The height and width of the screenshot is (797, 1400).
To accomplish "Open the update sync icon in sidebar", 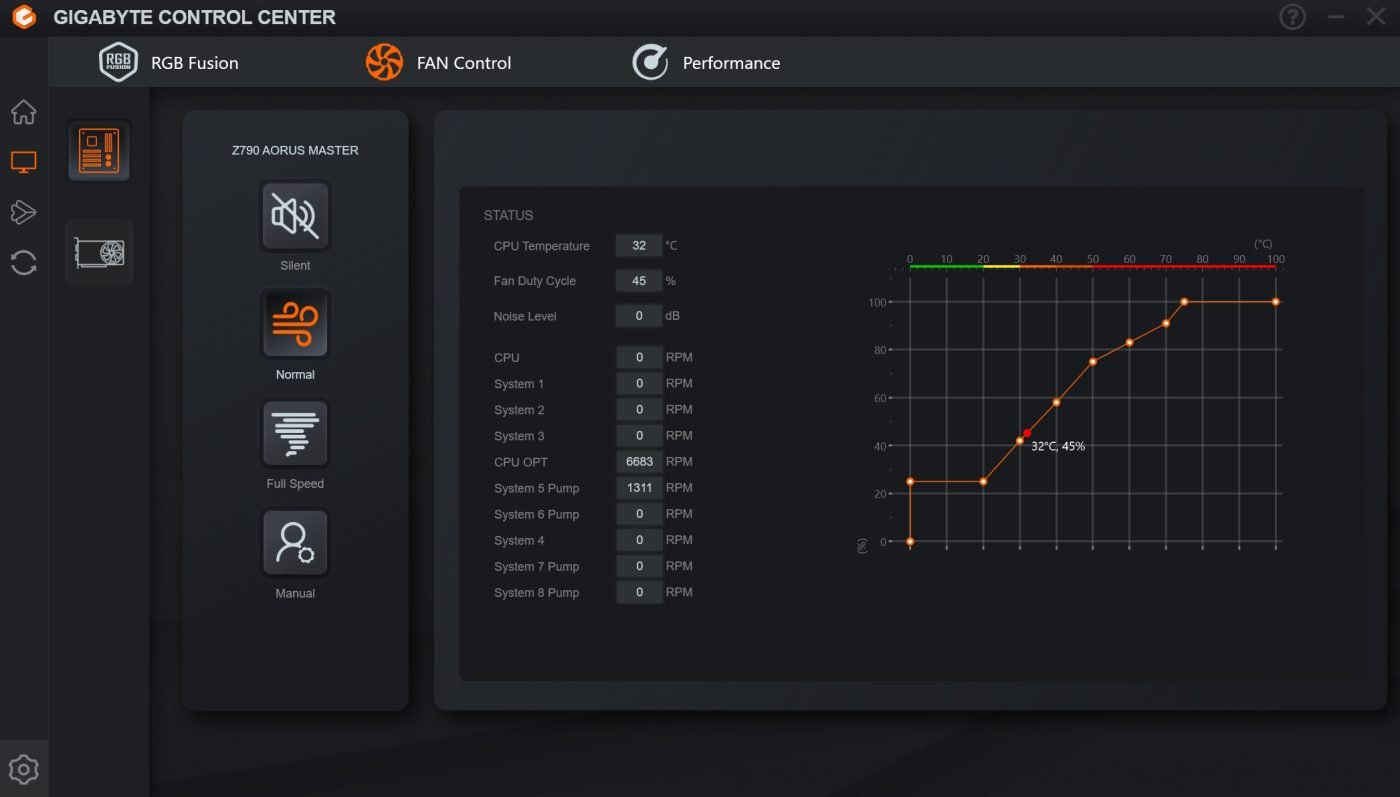I will pos(24,263).
